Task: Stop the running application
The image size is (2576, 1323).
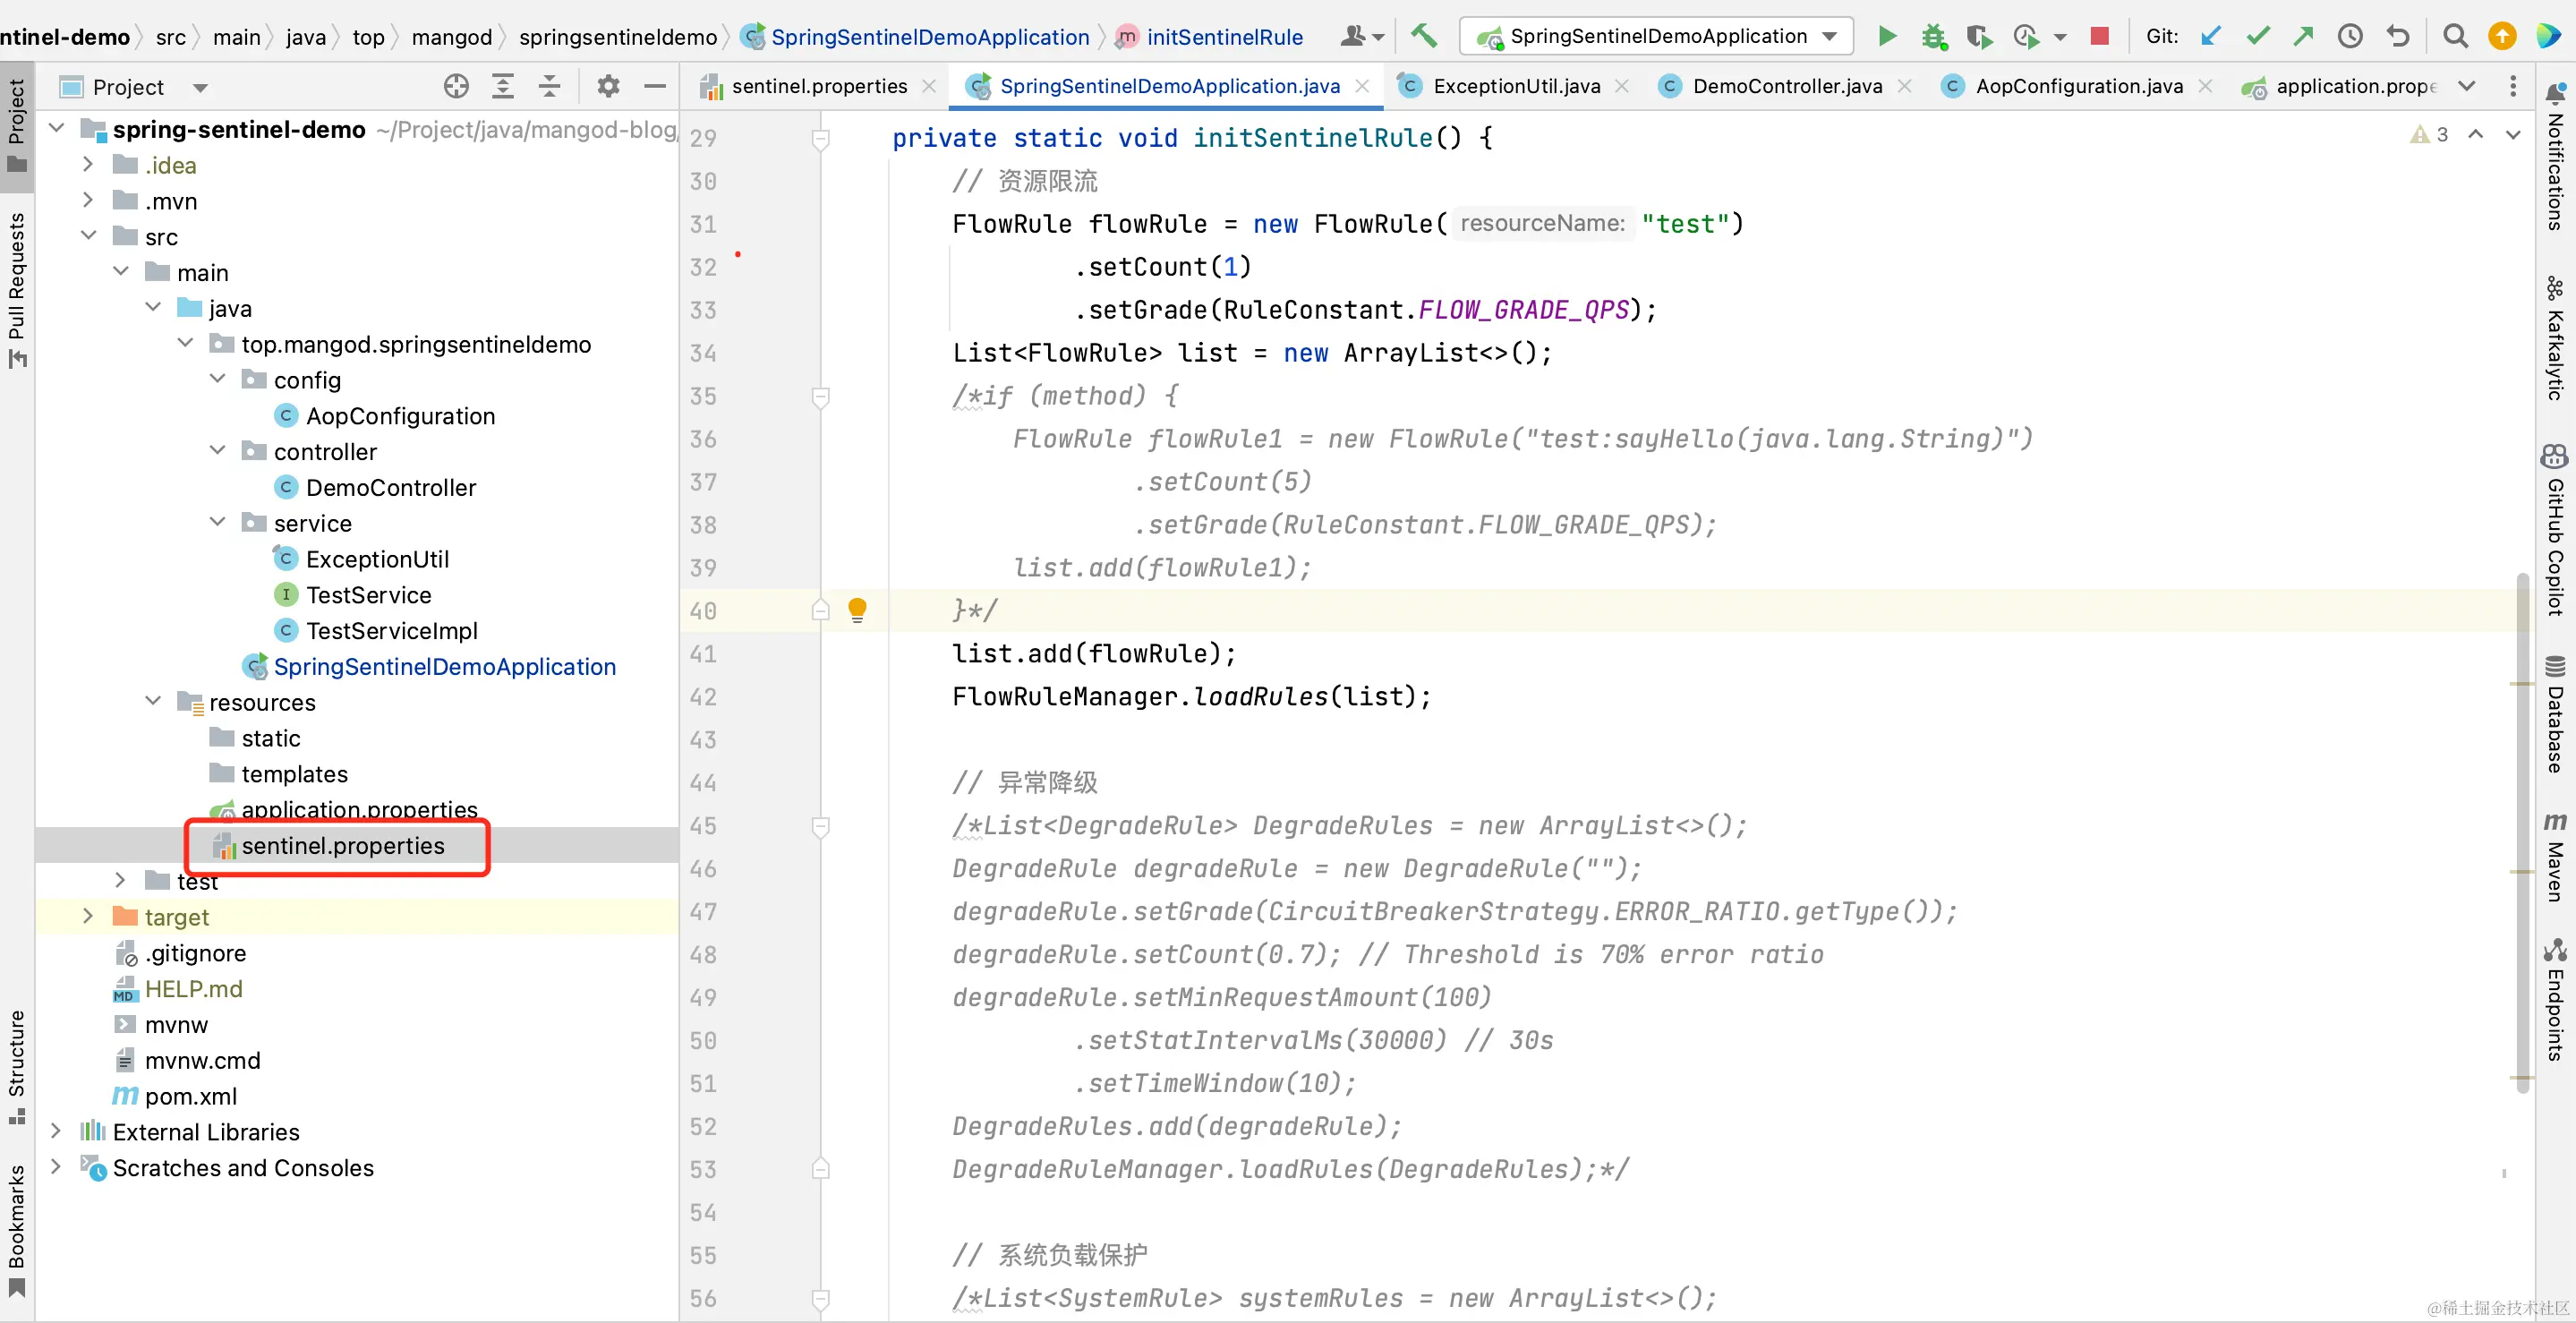Action: [2099, 37]
